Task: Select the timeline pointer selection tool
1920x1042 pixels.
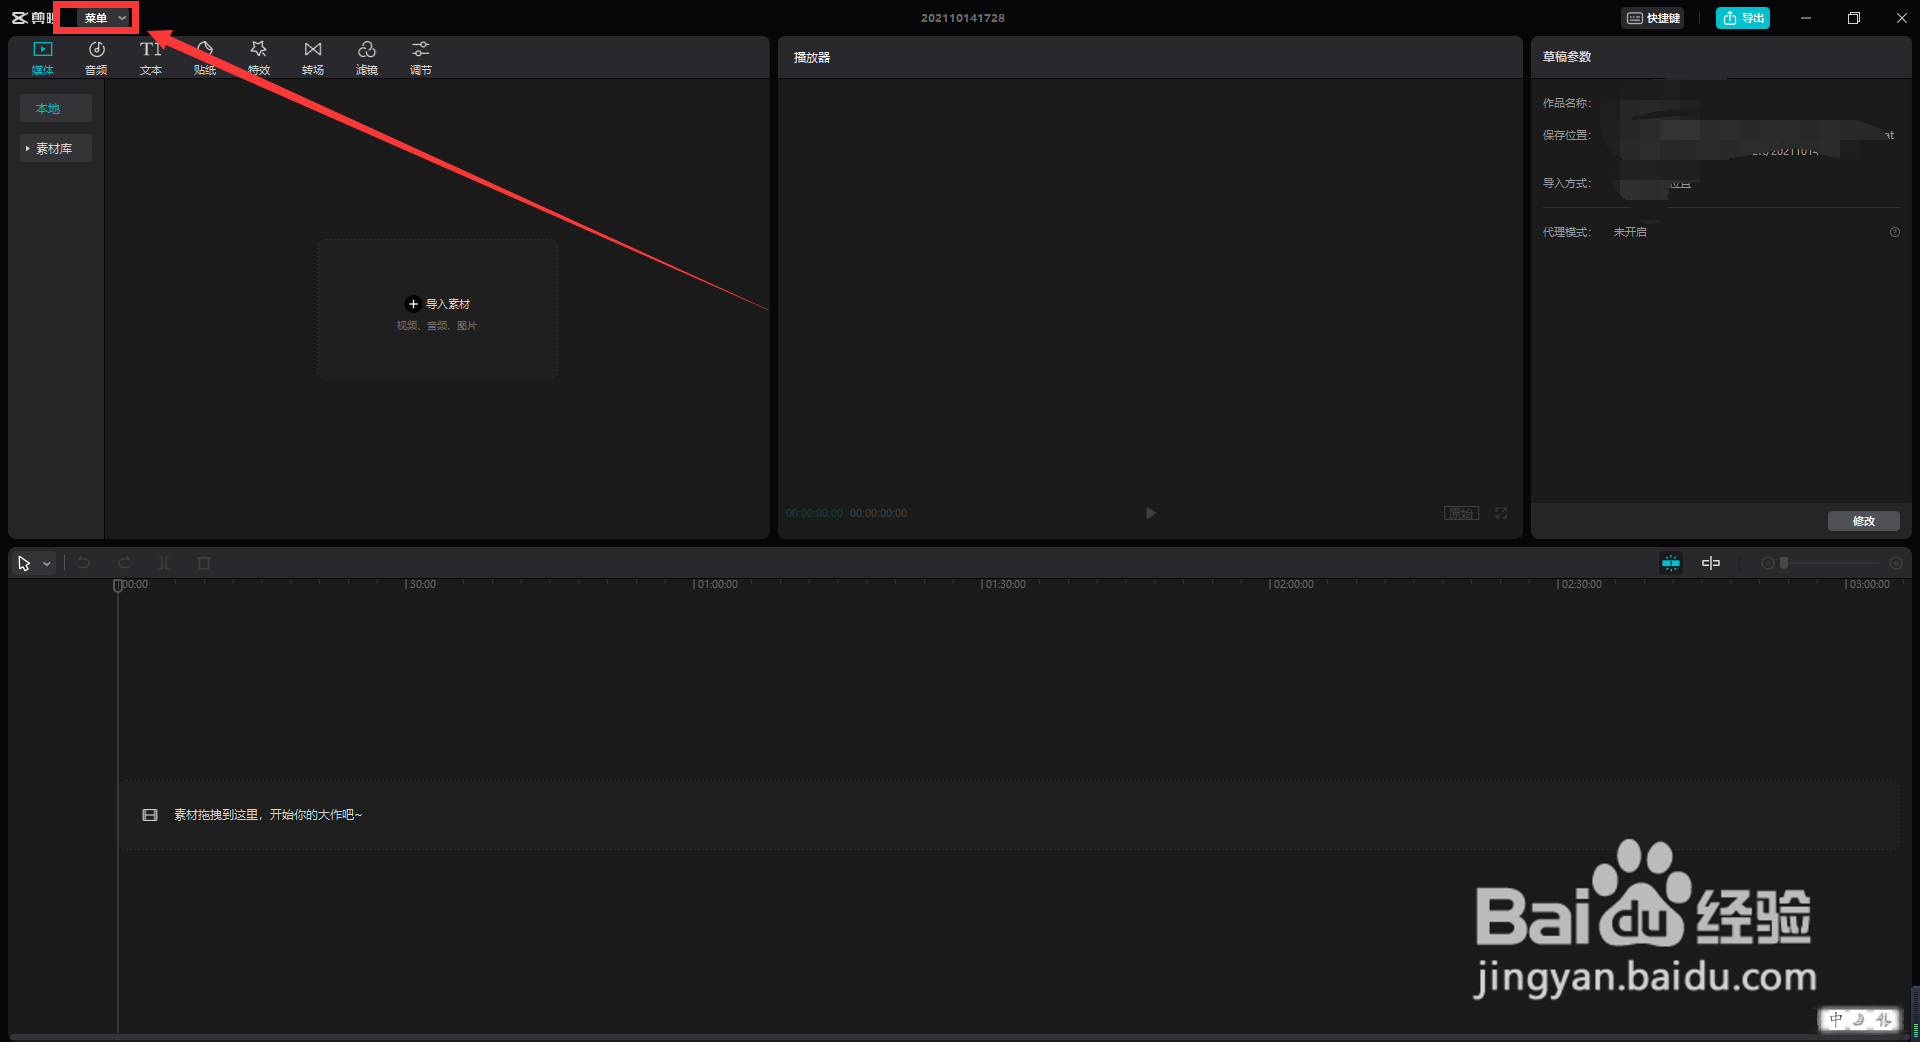Action: (x=24, y=564)
